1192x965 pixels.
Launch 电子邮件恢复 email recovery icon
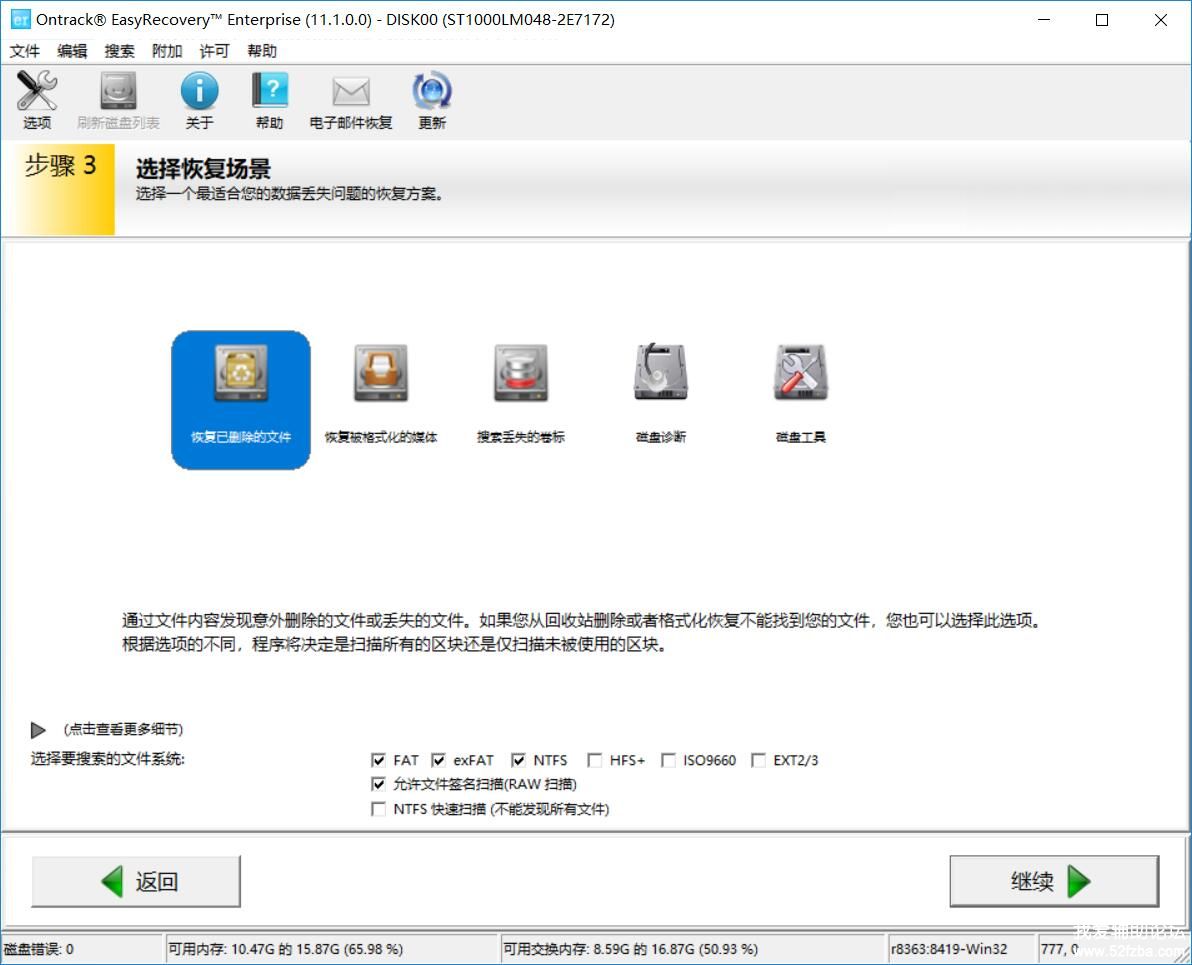[x=350, y=100]
